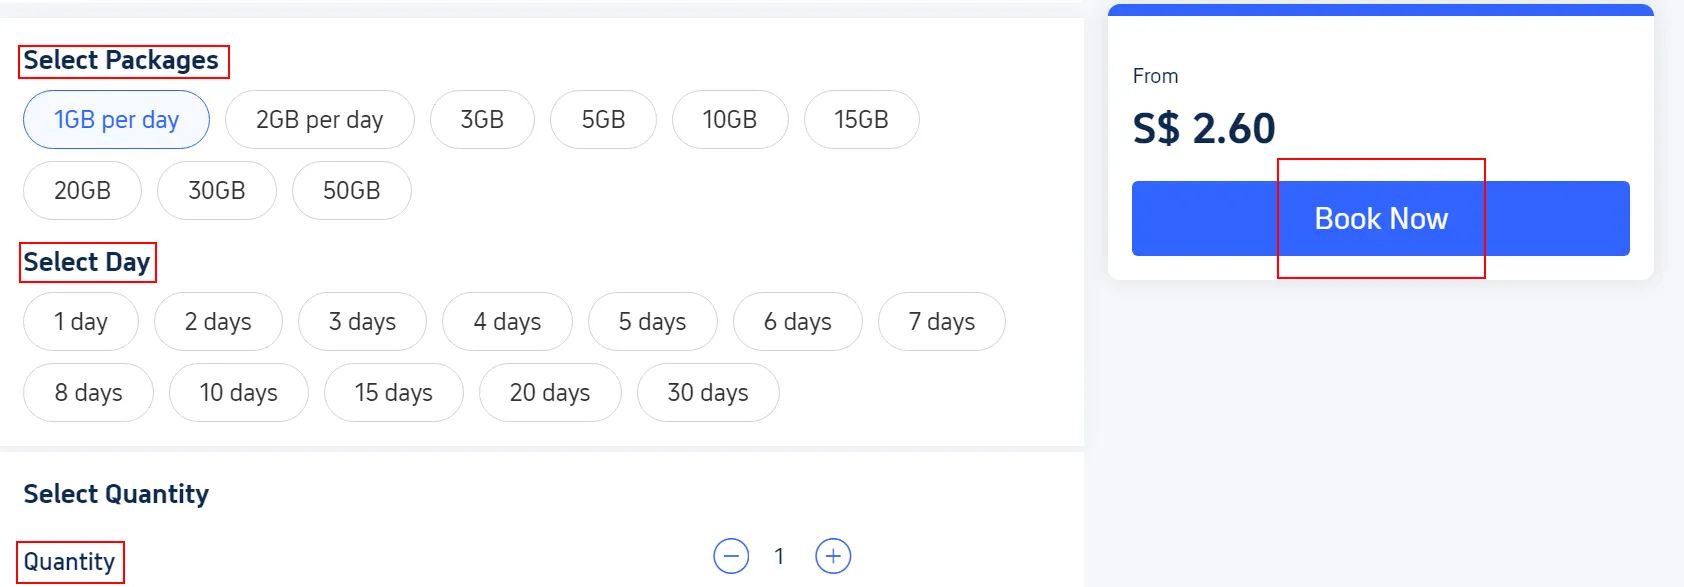Pick the 30GB package
The width and height of the screenshot is (1684, 587).
point(216,190)
